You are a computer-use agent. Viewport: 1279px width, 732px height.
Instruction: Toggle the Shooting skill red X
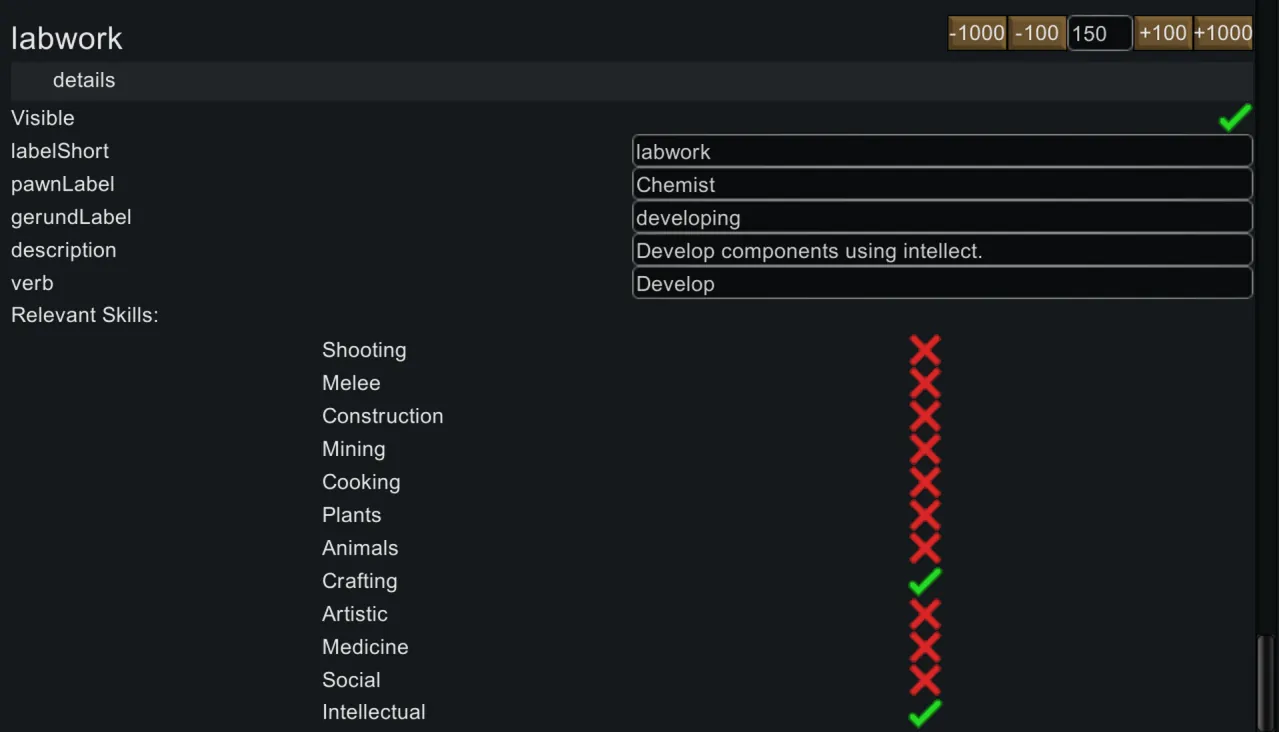925,350
